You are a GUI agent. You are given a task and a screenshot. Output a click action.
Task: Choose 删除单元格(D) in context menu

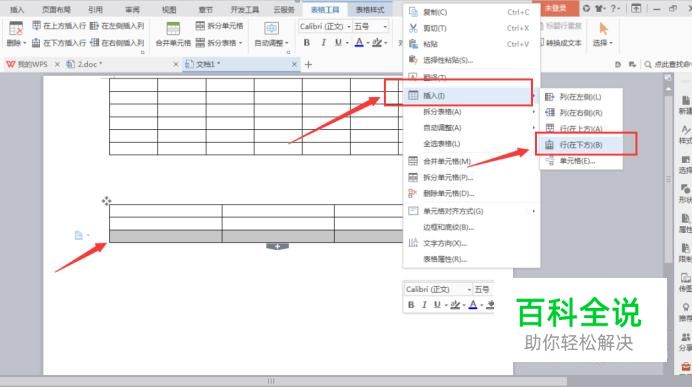[470, 193]
